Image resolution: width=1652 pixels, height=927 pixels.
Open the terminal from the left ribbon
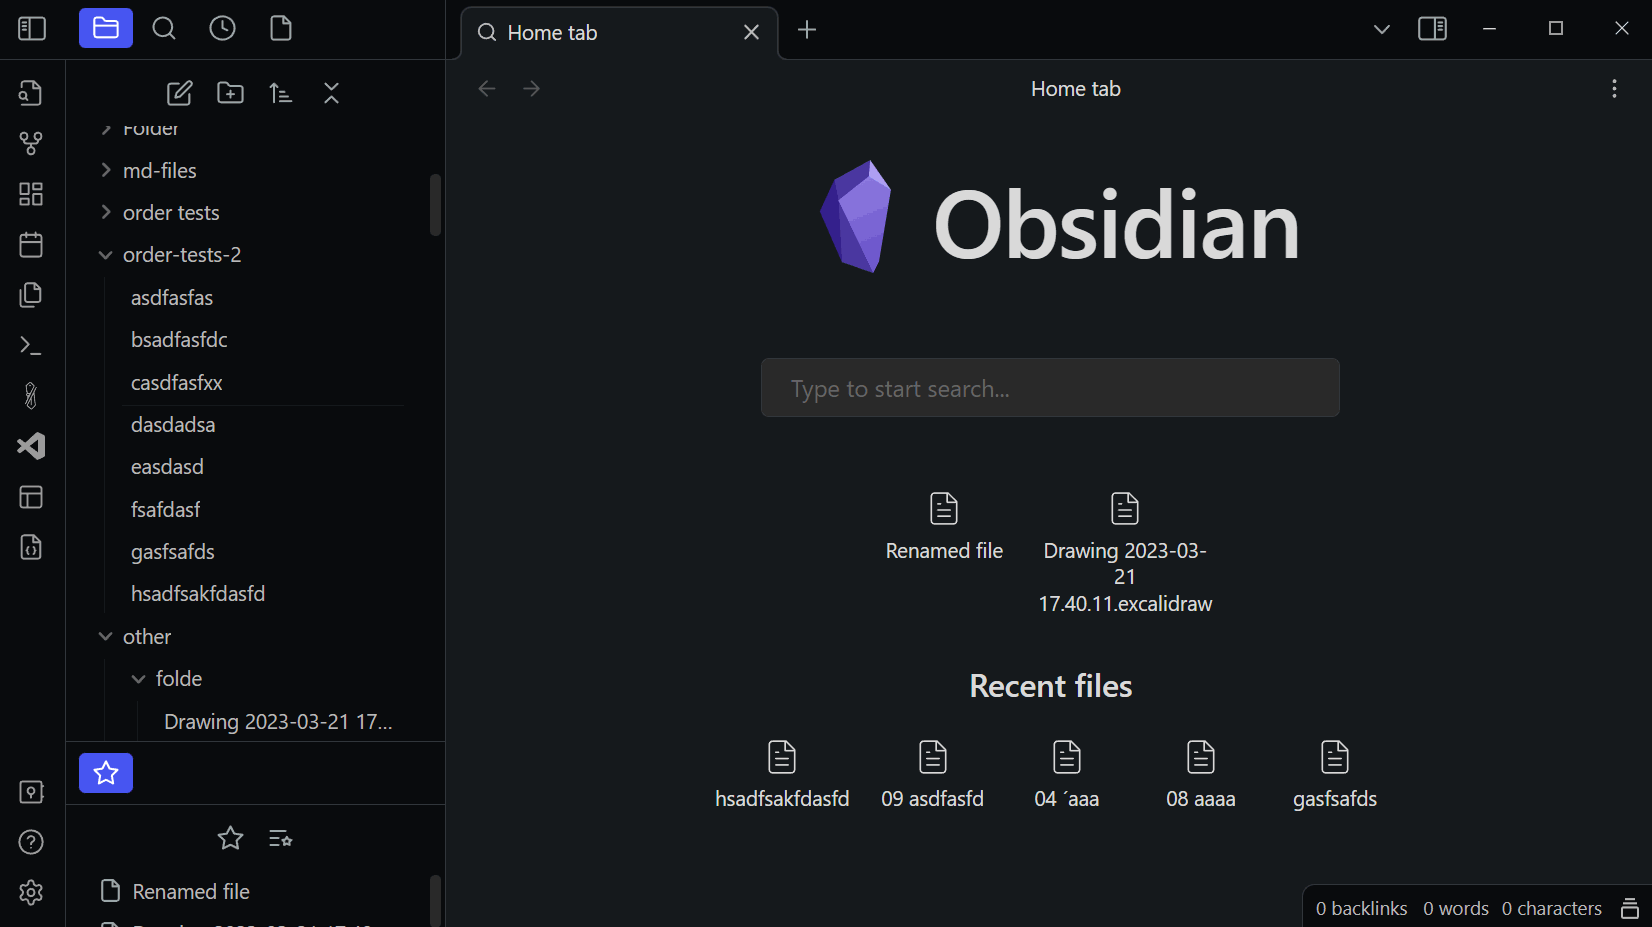tap(30, 345)
